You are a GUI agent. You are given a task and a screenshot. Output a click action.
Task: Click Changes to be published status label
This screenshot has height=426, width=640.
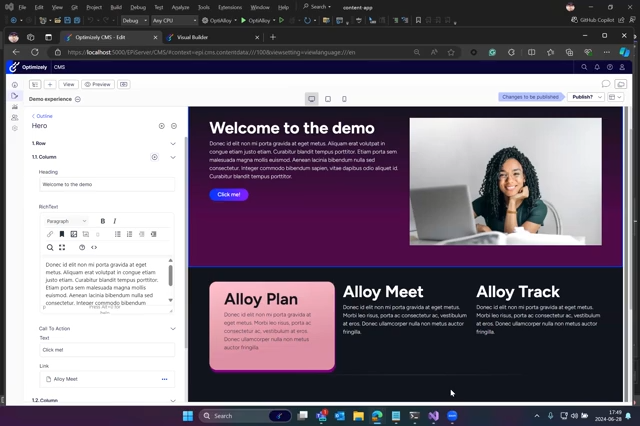[x=530, y=97]
